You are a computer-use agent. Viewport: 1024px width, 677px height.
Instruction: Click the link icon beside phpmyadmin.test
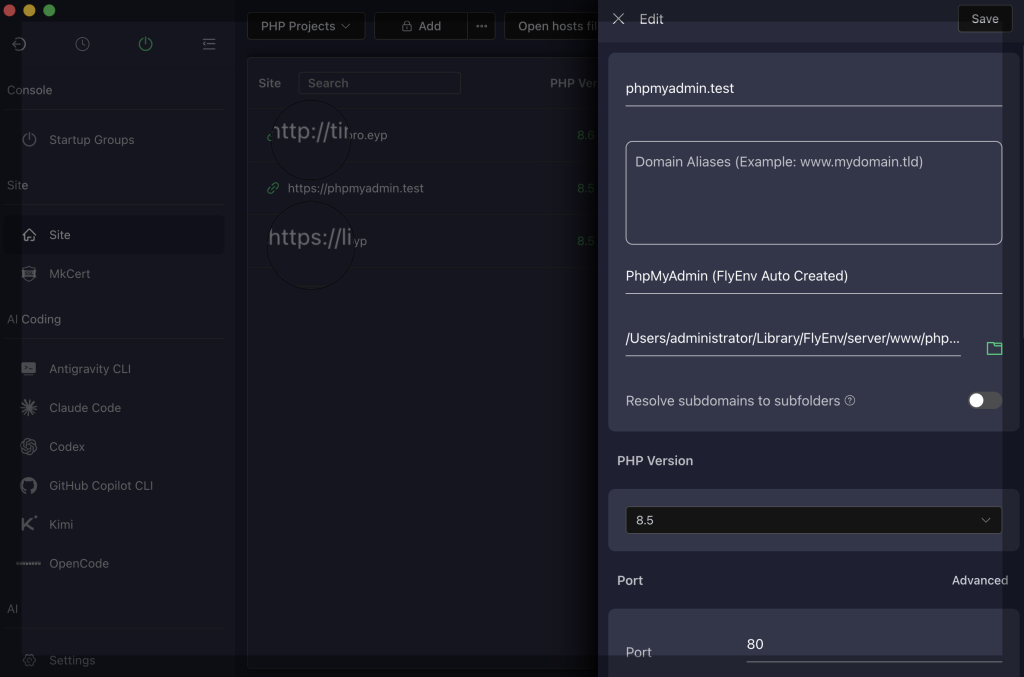pos(273,189)
